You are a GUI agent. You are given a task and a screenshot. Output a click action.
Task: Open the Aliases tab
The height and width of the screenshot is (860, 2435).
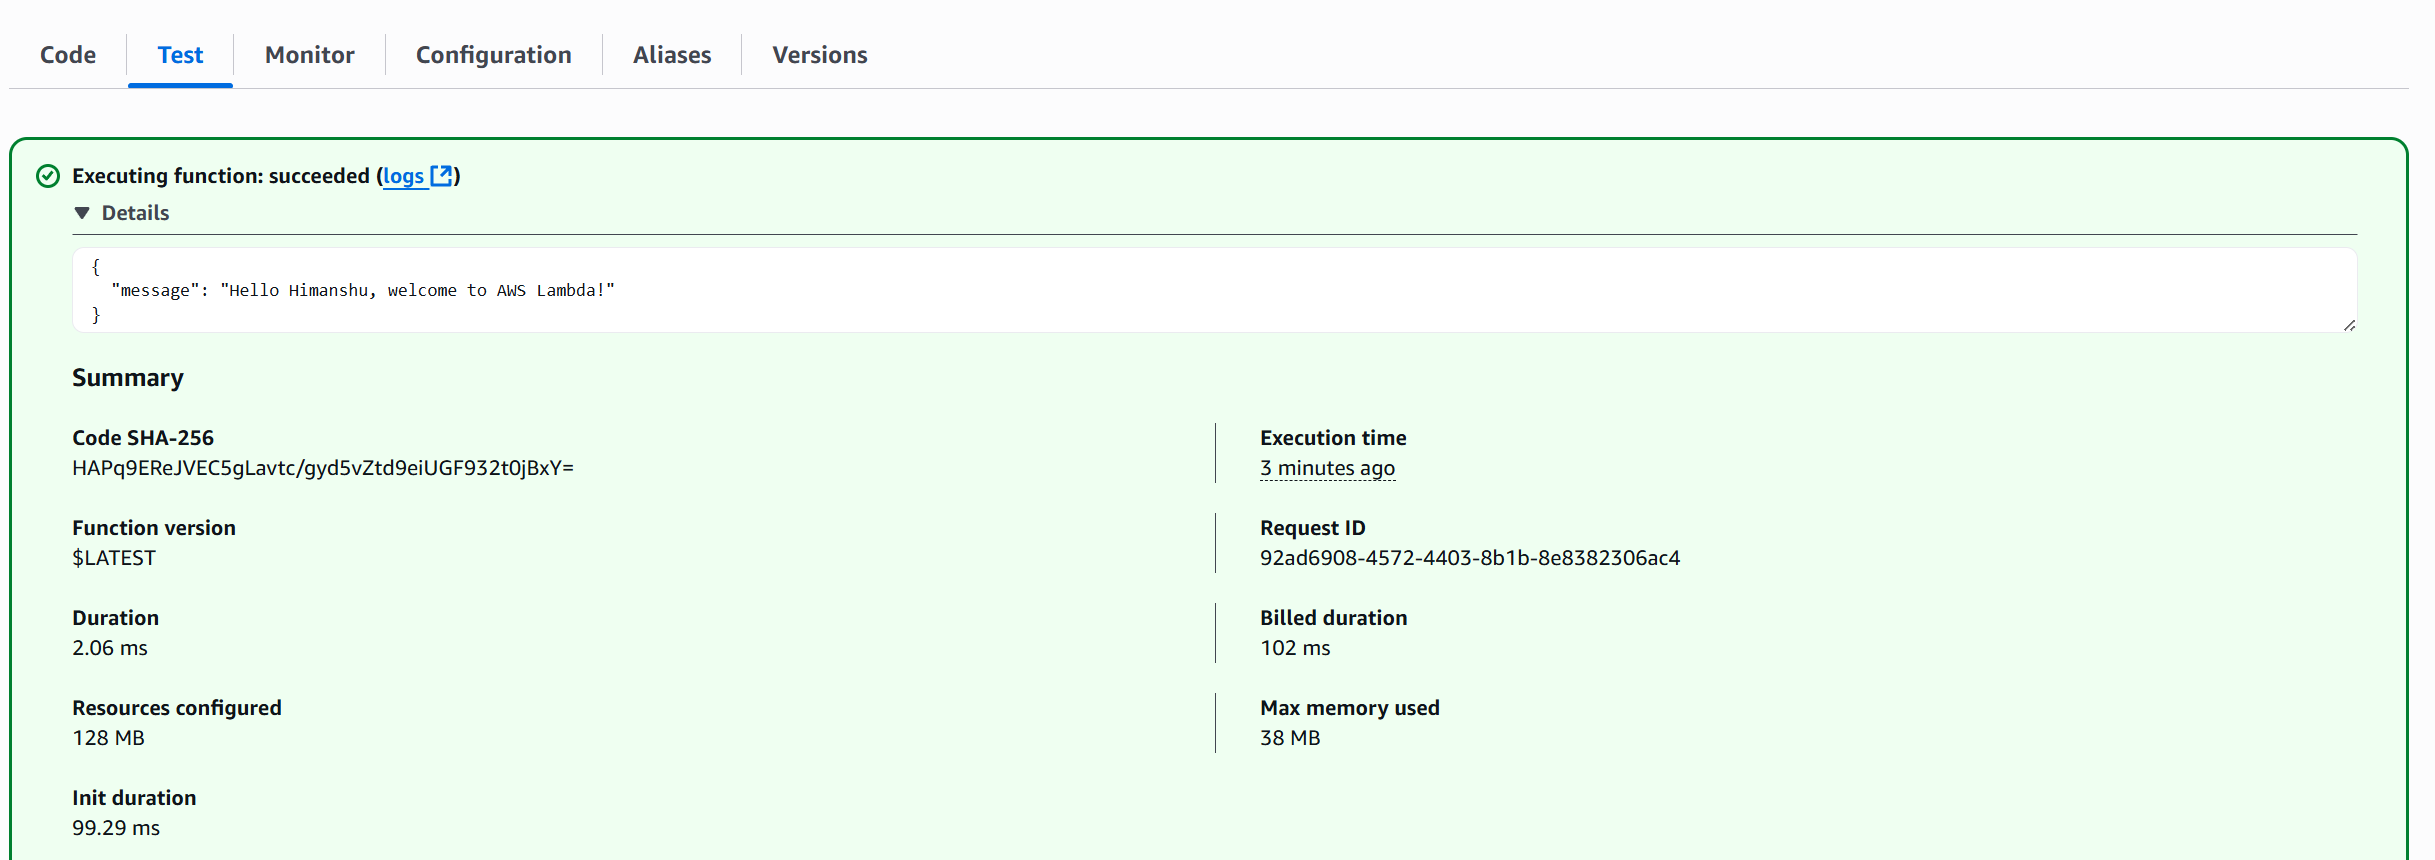pos(671,55)
